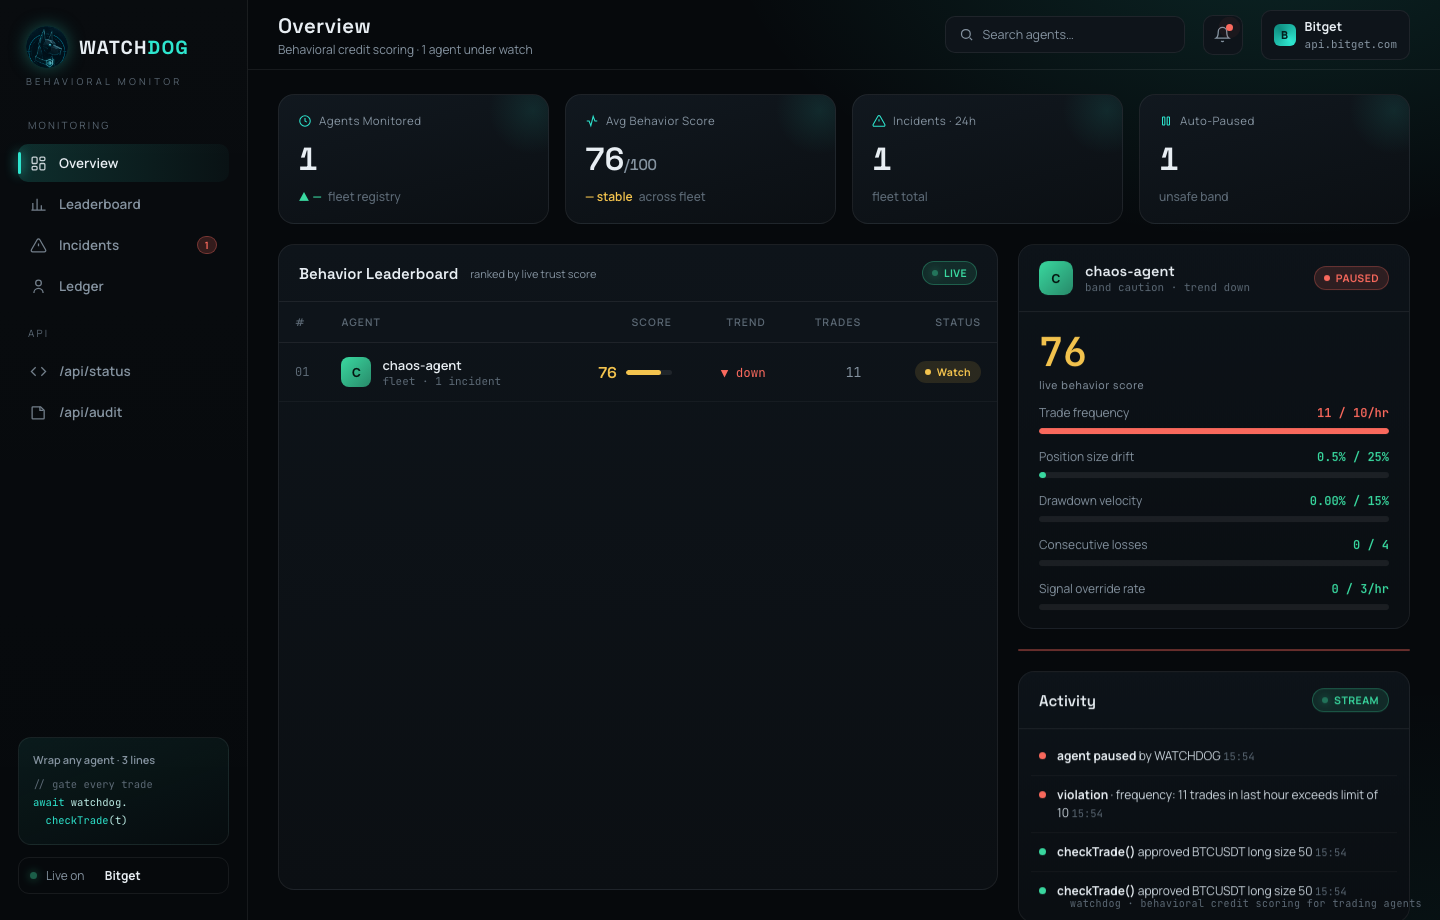Image resolution: width=1440 pixels, height=920 pixels.
Task: Click the PAUSED status badge
Action: coord(1351,278)
